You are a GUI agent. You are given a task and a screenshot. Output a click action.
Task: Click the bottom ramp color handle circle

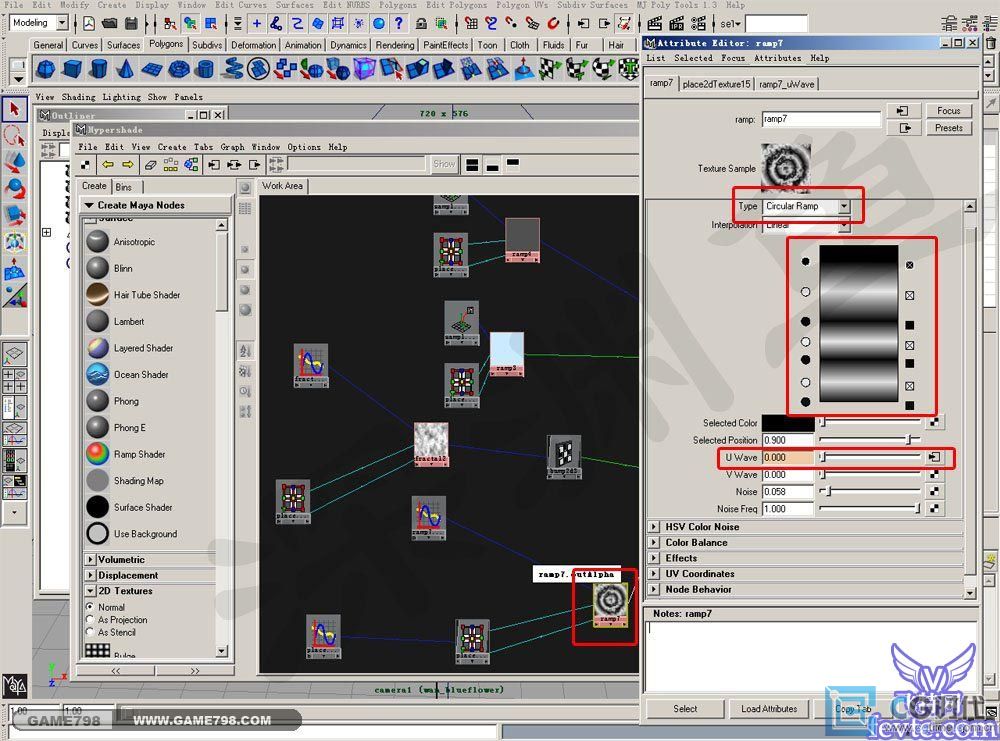(805, 402)
